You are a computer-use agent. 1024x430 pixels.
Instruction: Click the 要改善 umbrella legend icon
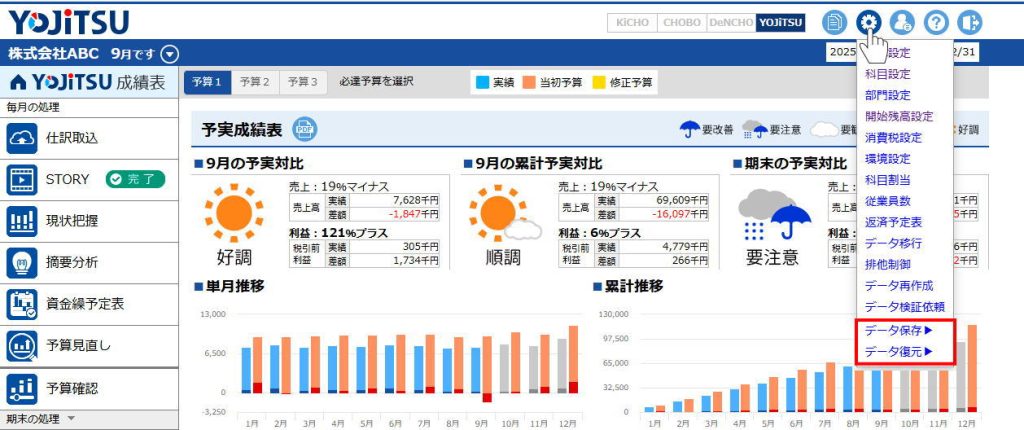pyautogui.click(x=690, y=129)
